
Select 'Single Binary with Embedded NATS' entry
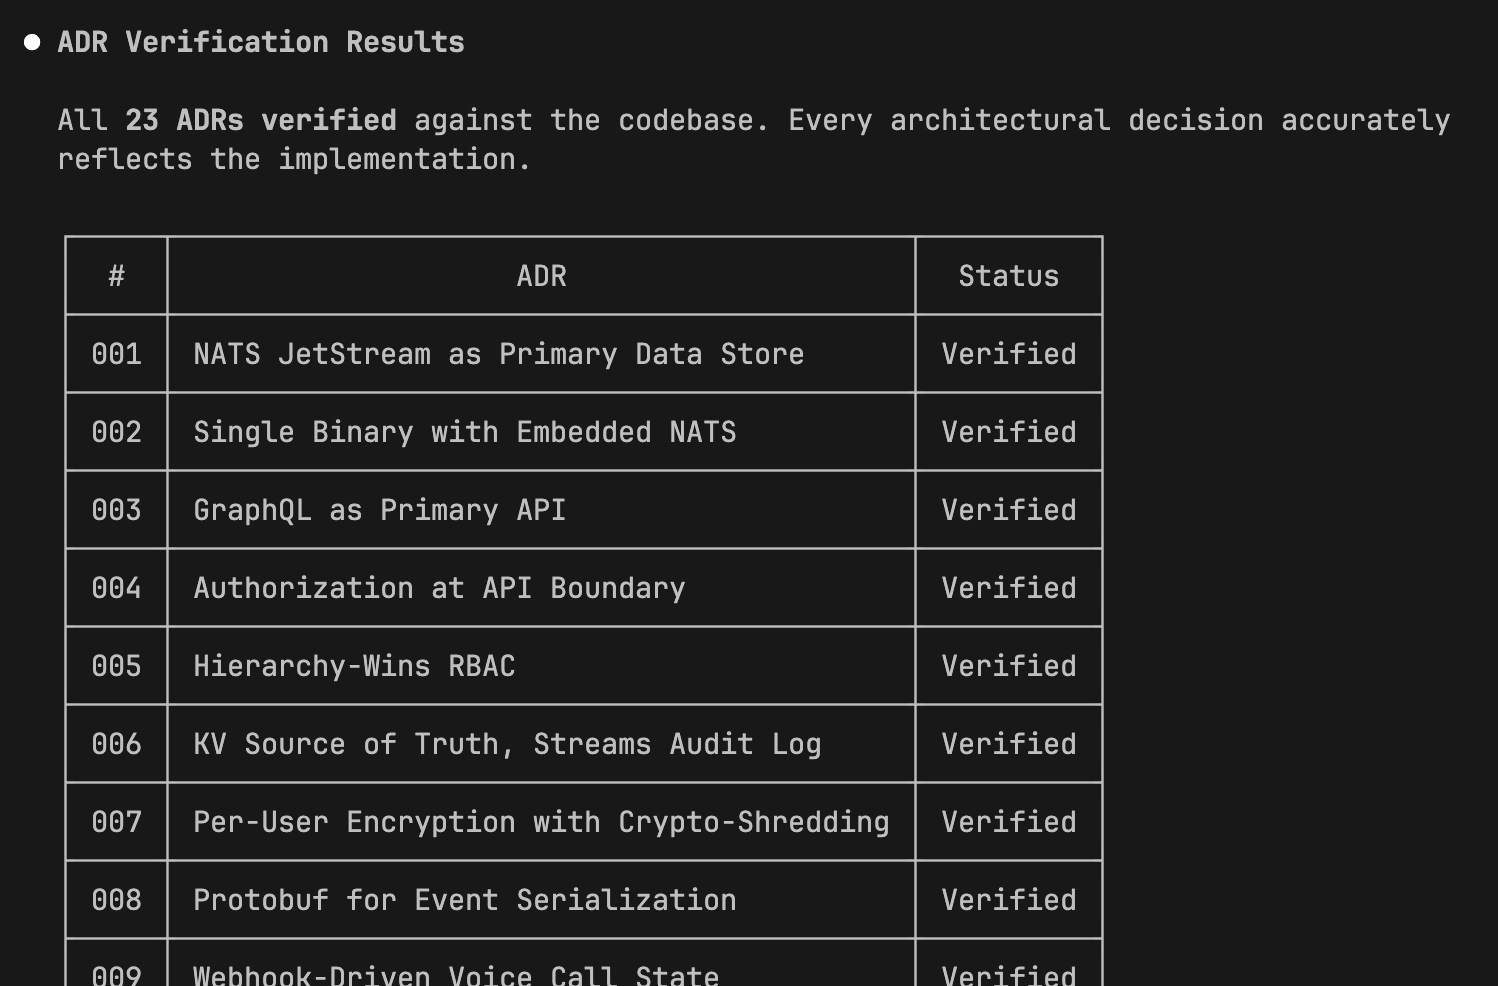point(464,432)
